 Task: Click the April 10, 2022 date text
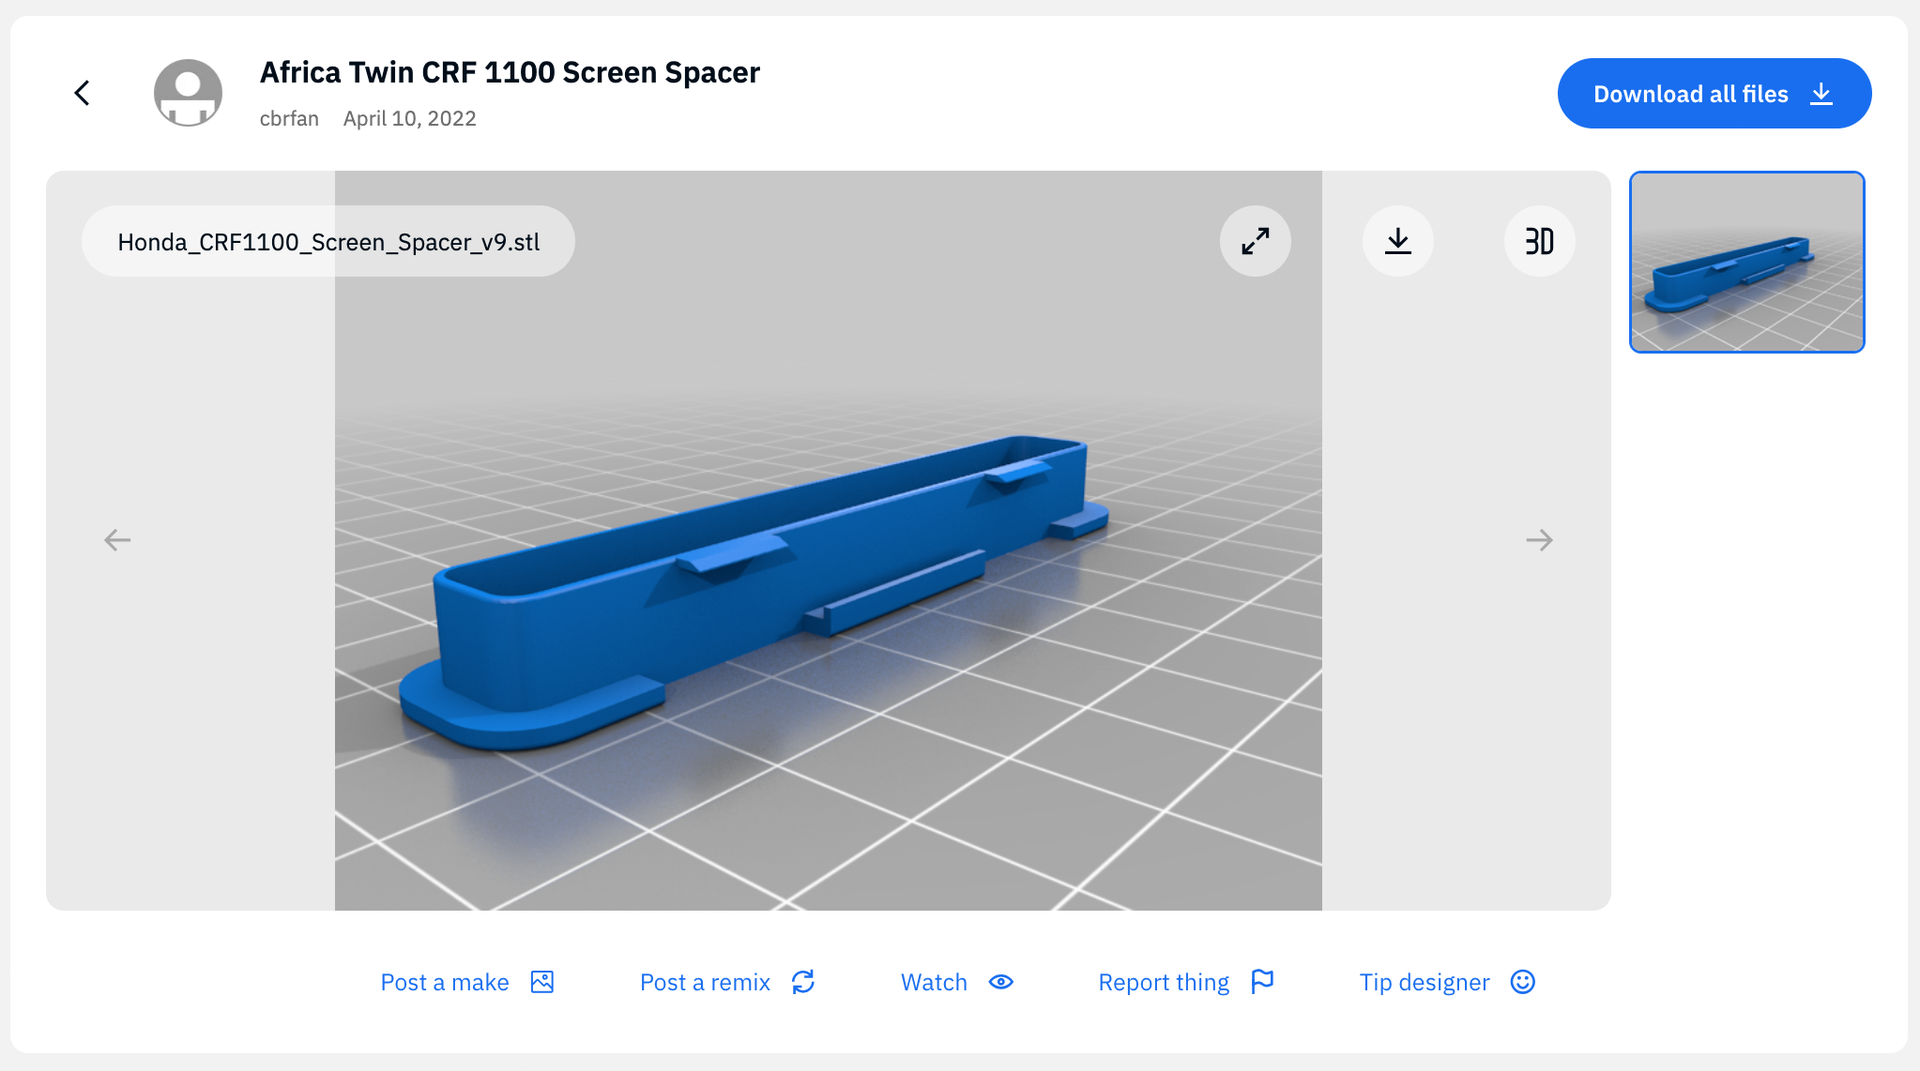(409, 119)
